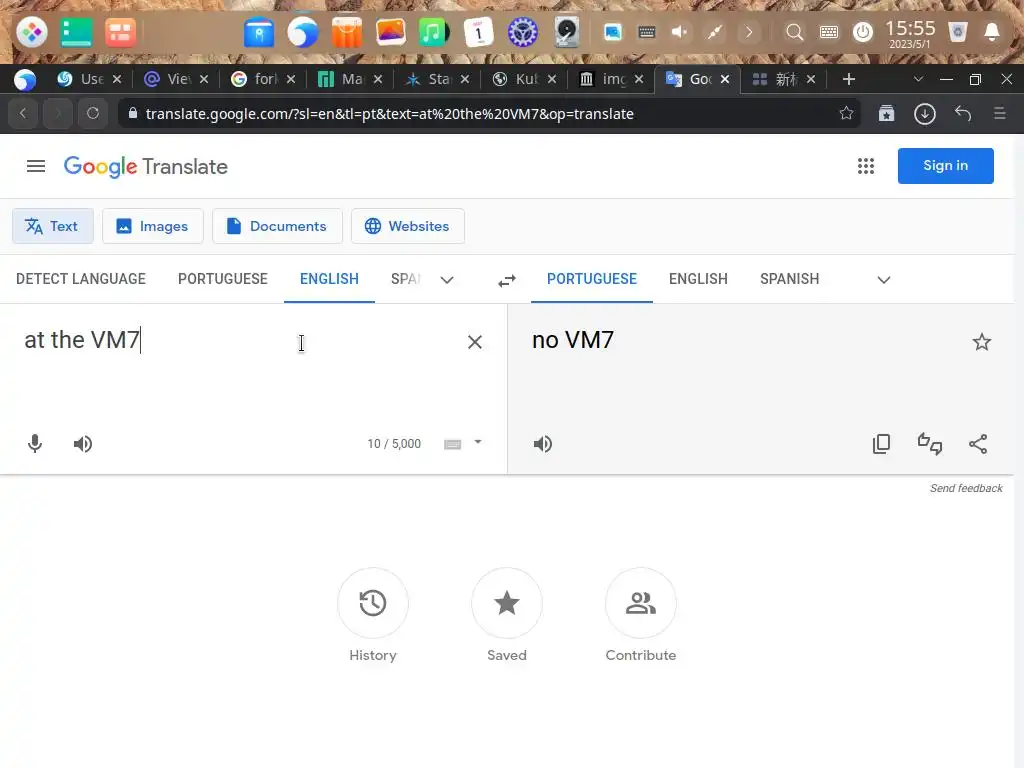Expand more source languages chevron

[447, 280]
